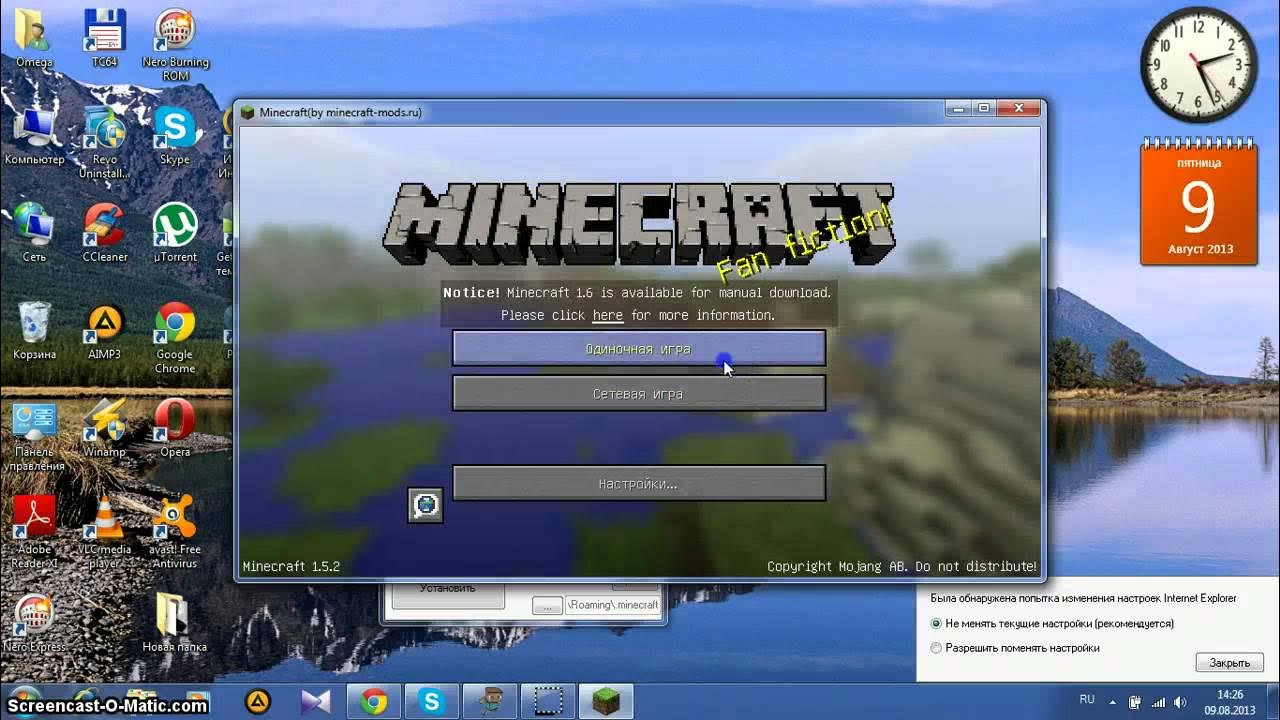Image resolution: width=1280 pixels, height=720 pixels.
Task: Click Закрыть in the Internet Explorer popup
Action: (1229, 662)
